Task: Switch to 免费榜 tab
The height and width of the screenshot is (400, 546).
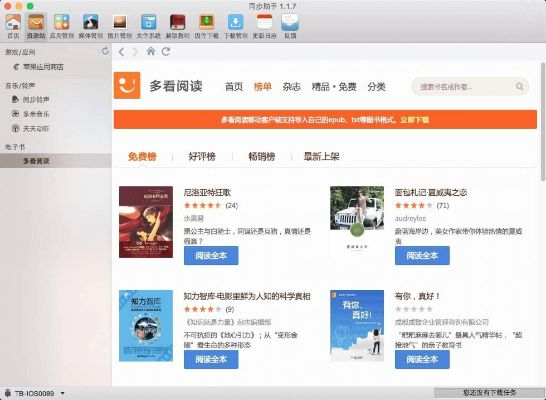Action: [142, 156]
